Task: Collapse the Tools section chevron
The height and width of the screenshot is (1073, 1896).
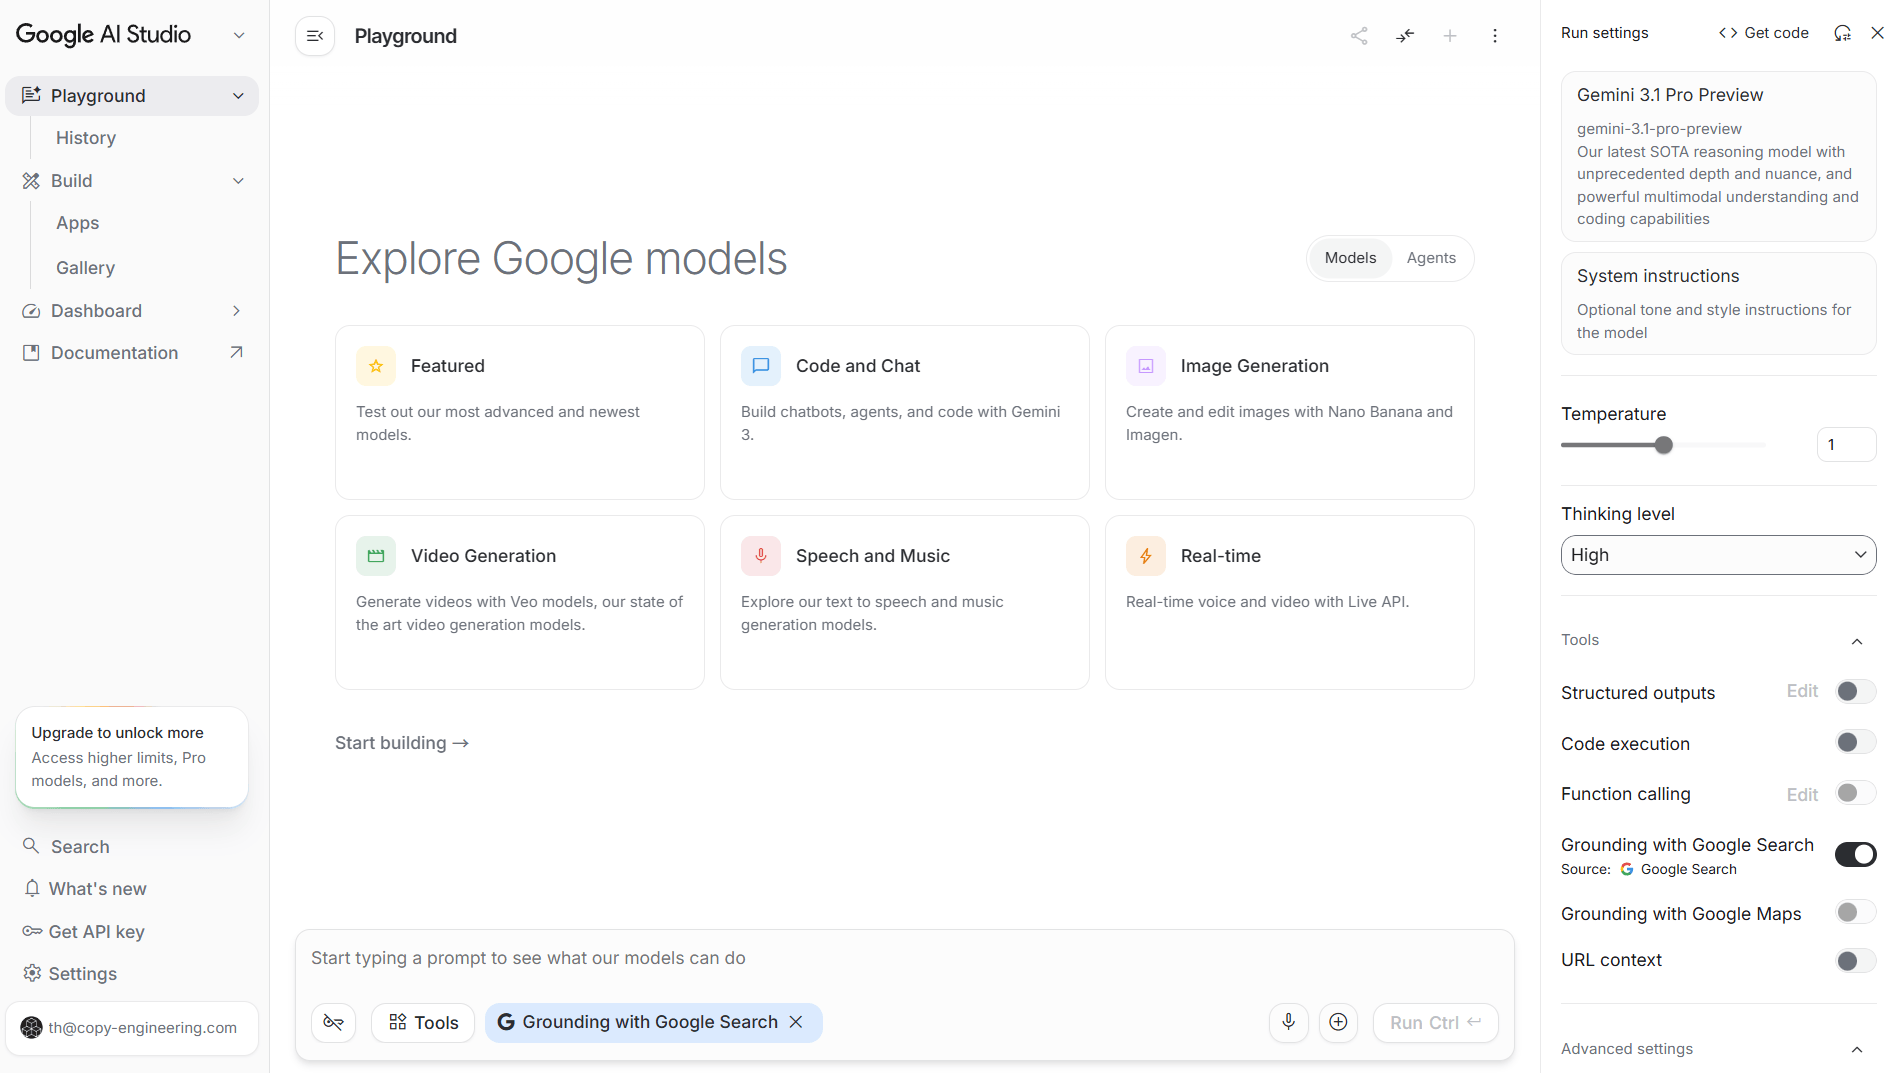Action: [x=1857, y=641]
